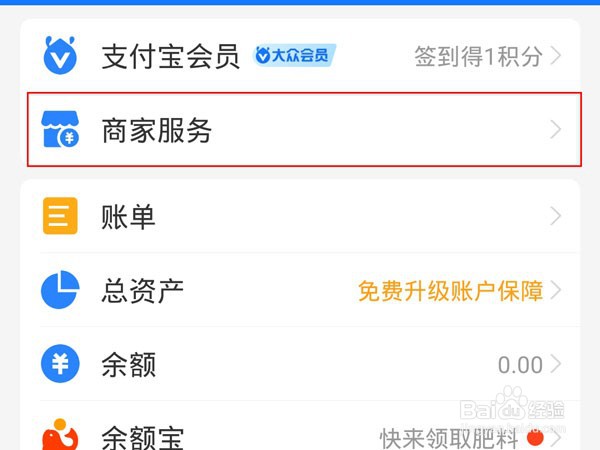Tap the Alipay member crown icon

tap(60, 55)
